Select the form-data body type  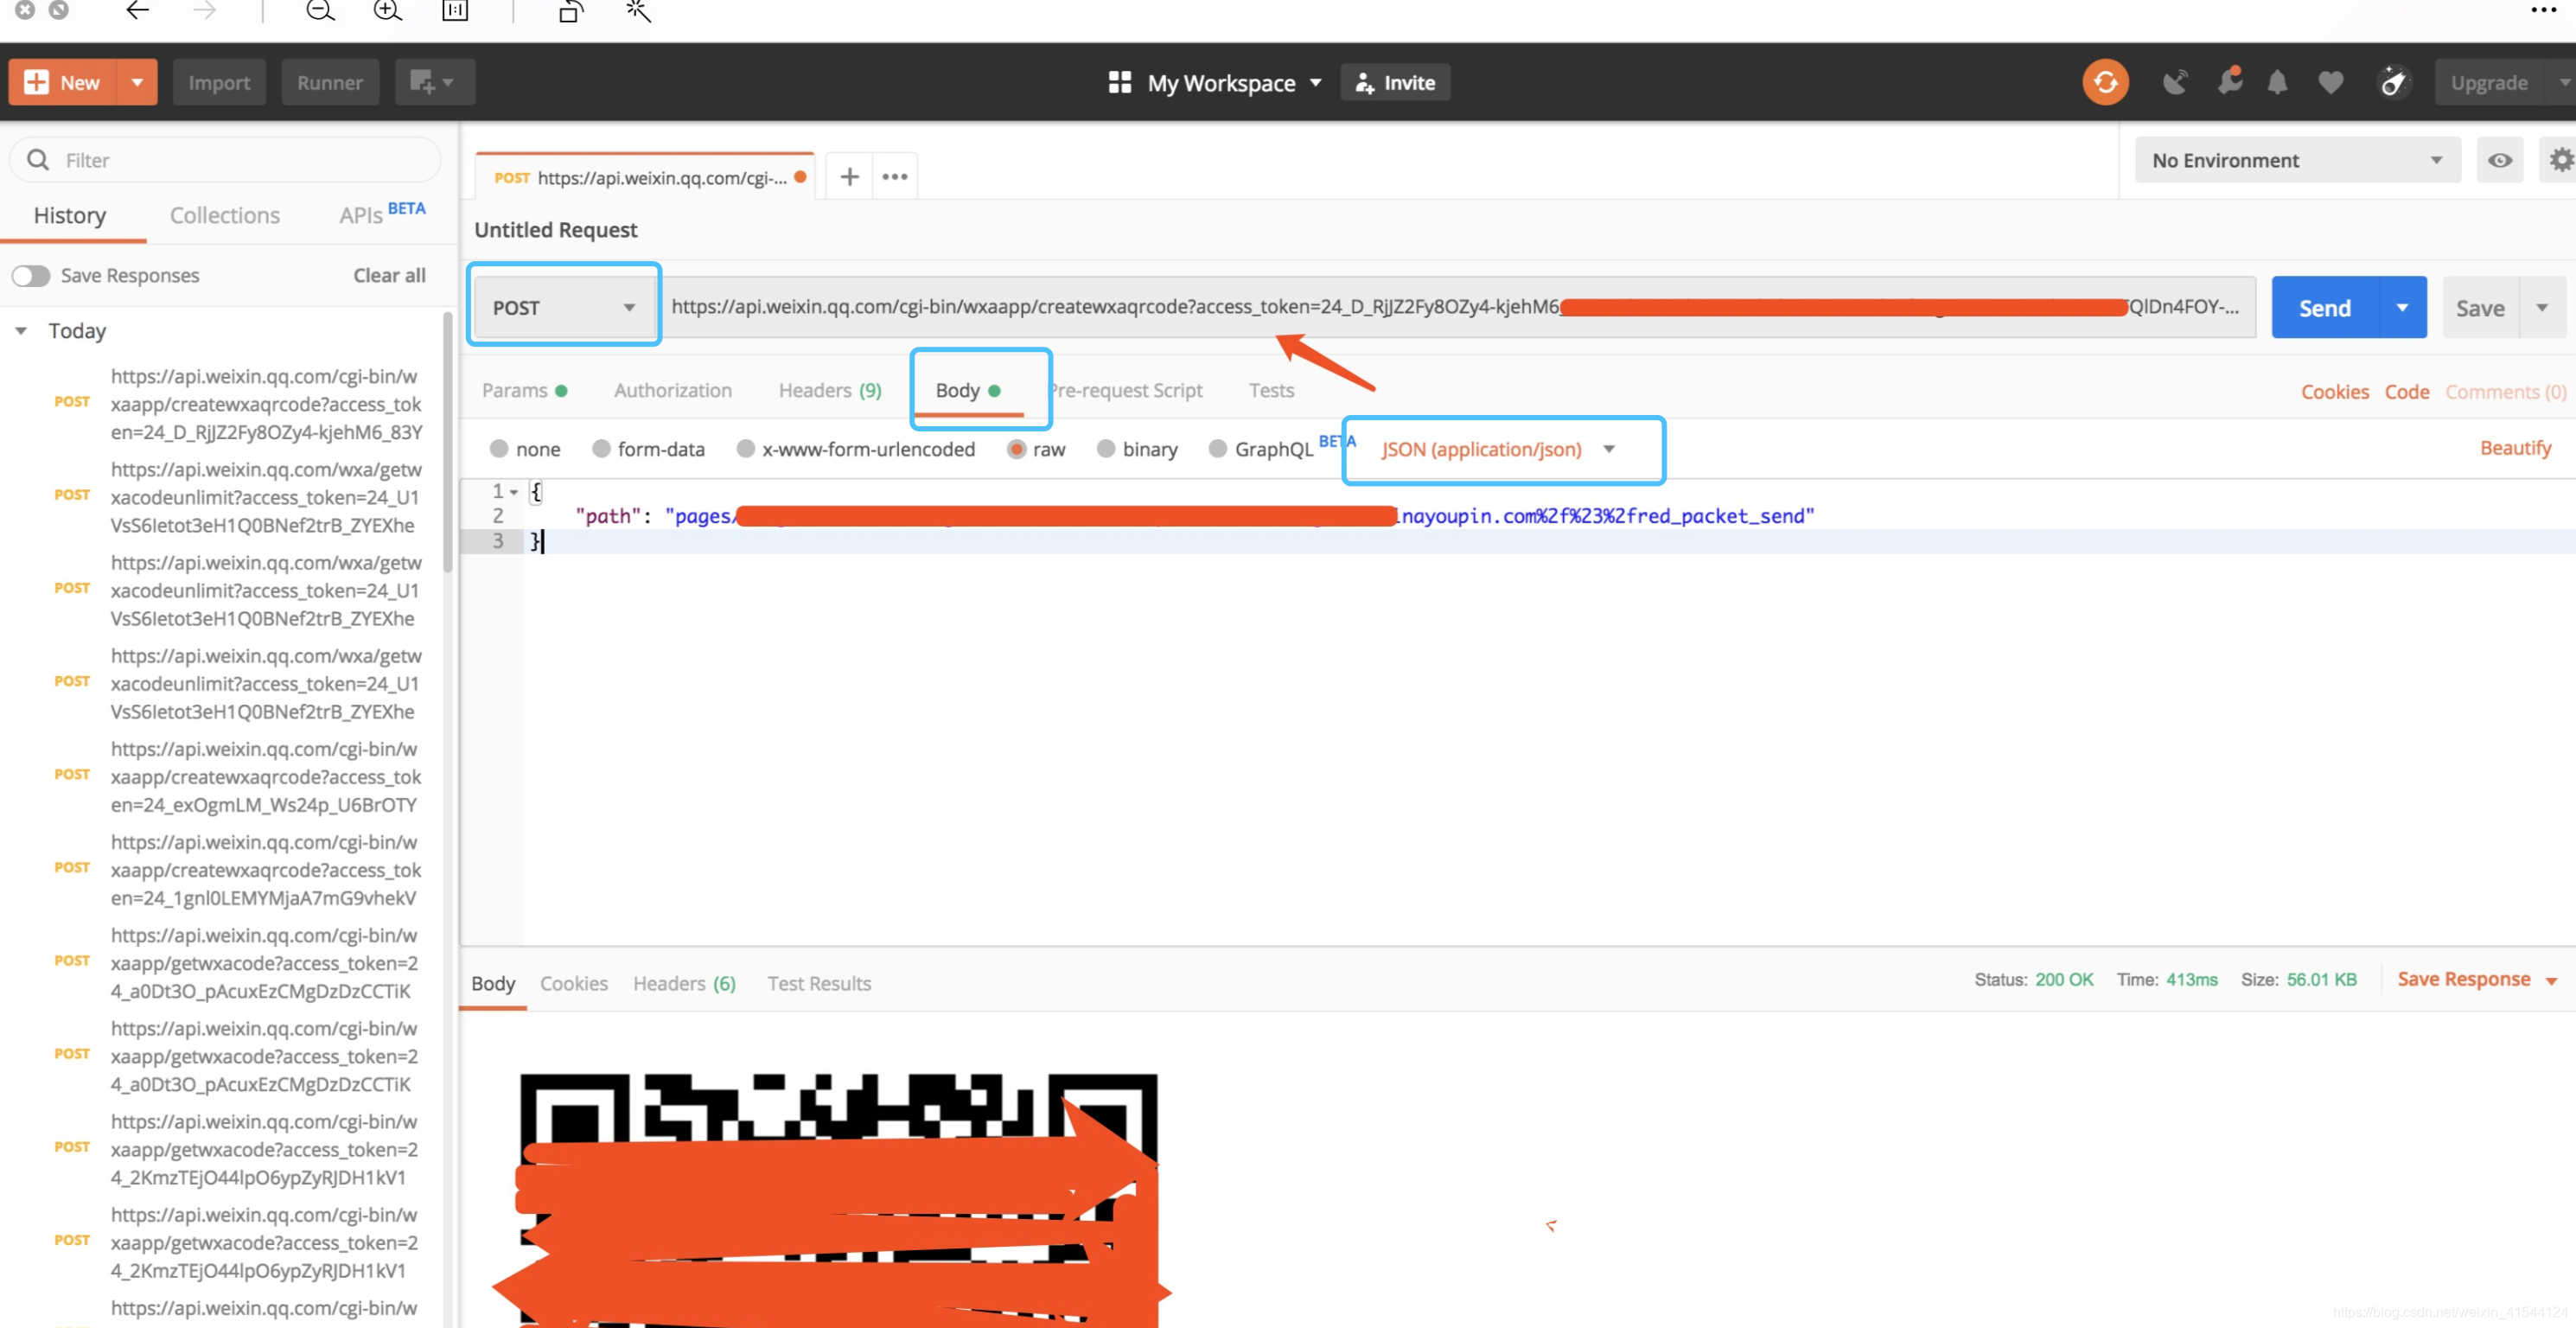coord(600,449)
